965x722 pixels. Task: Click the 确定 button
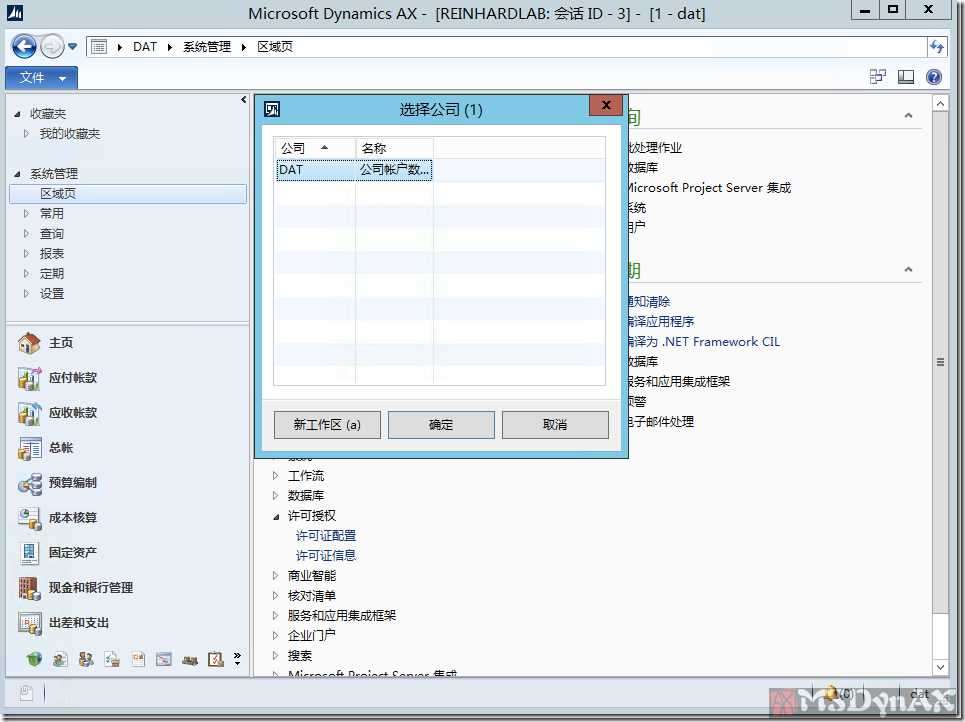[441, 425]
